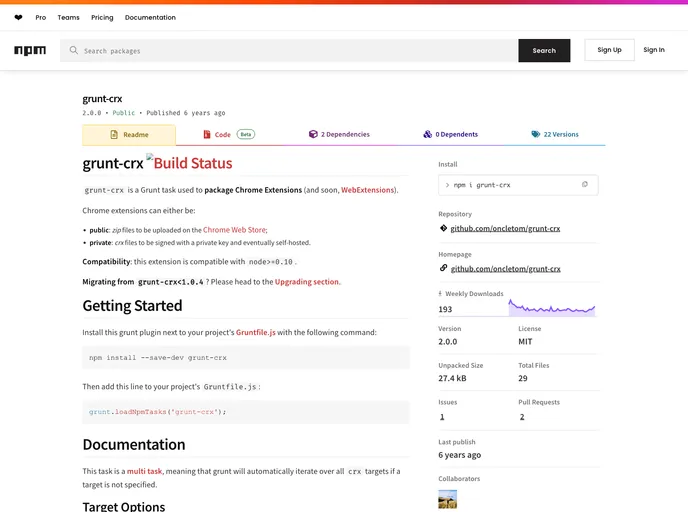Click the 27.4 kB unpacked size value
This screenshot has height=512, width=688.
click(x=452, y=378)
